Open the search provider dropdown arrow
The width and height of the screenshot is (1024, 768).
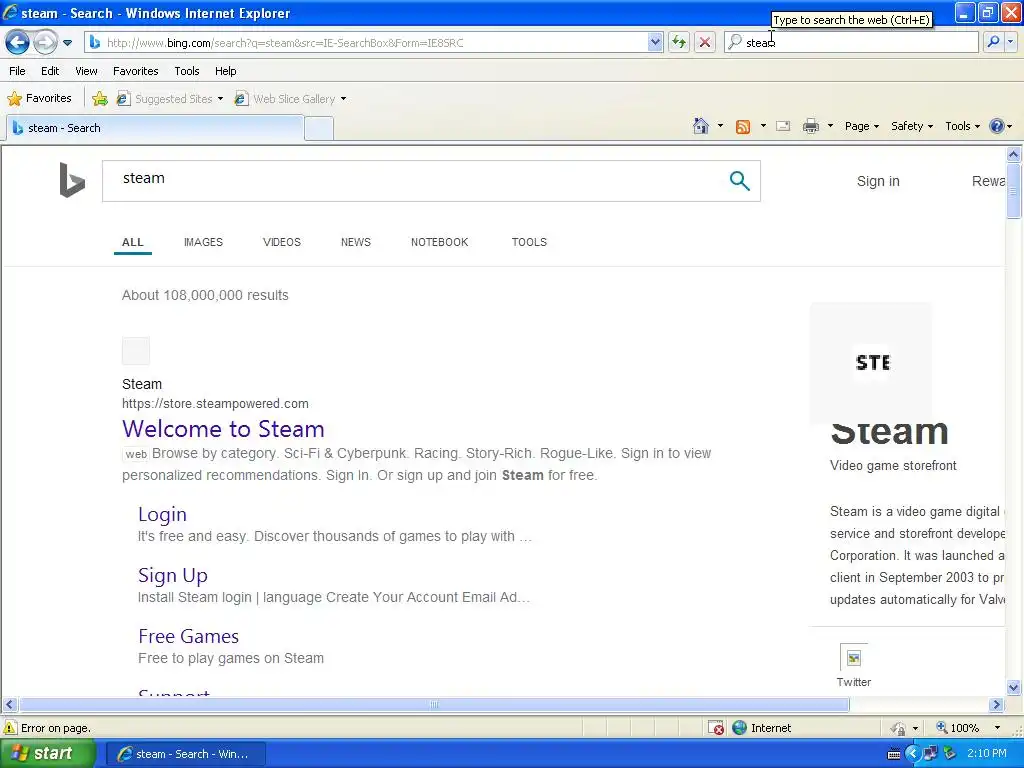(x=1010, y=43)
